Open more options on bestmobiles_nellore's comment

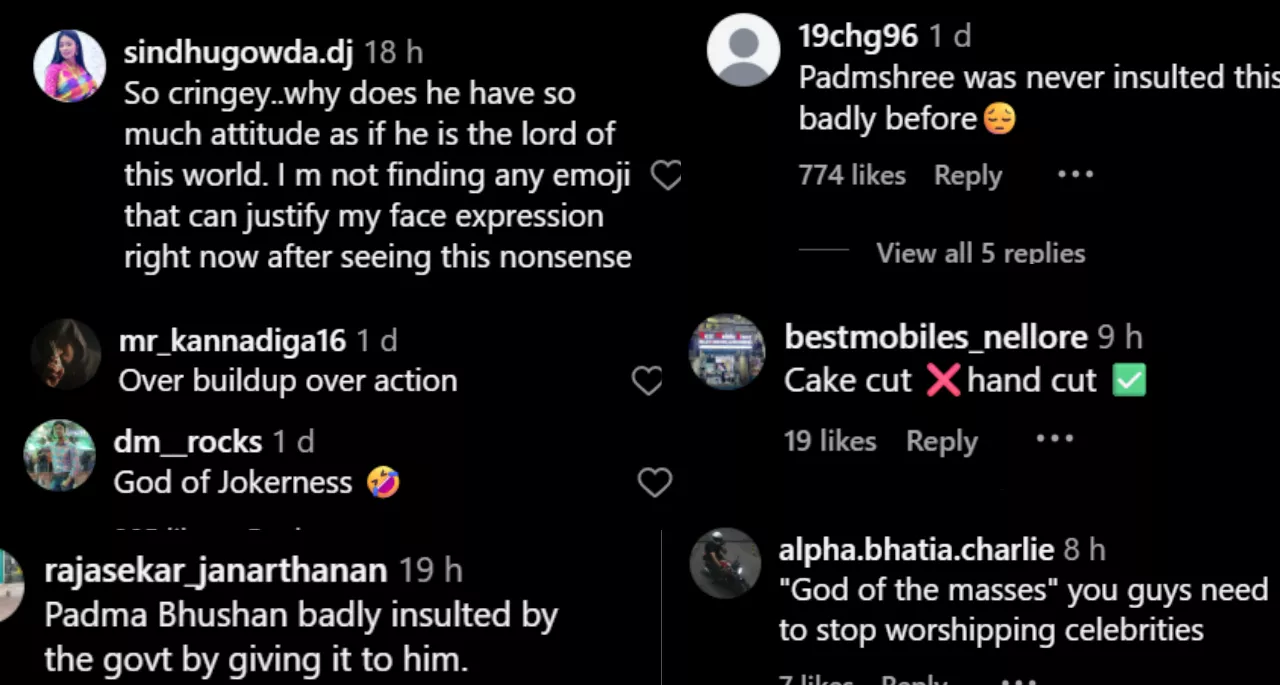[1054, 440]
